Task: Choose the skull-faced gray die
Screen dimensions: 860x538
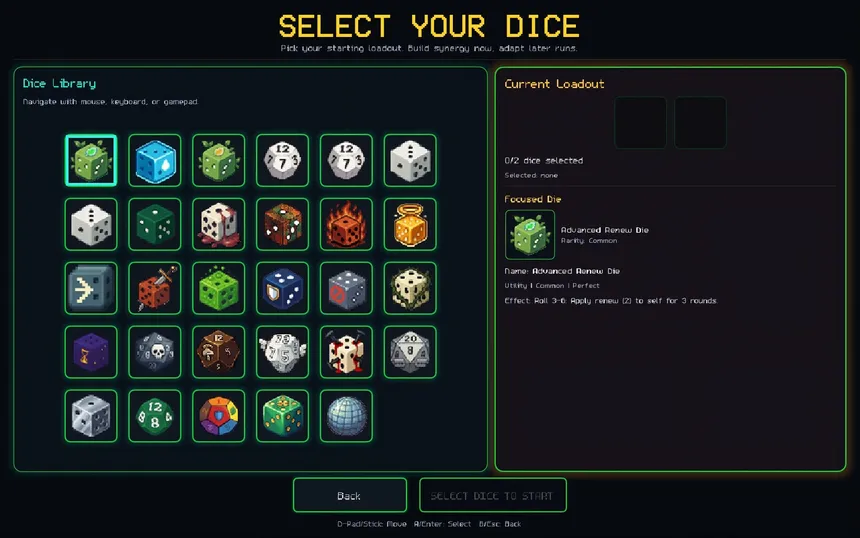Action: pos(155,352)
